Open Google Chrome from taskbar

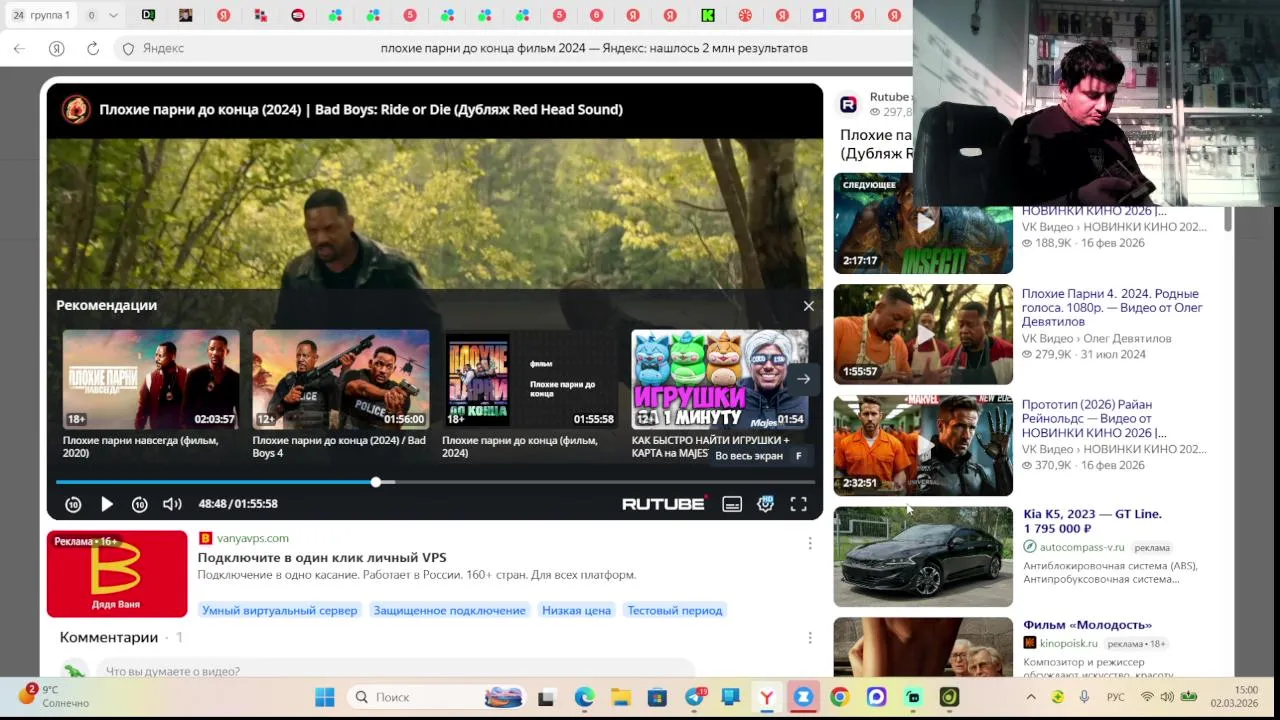[840, 697]
